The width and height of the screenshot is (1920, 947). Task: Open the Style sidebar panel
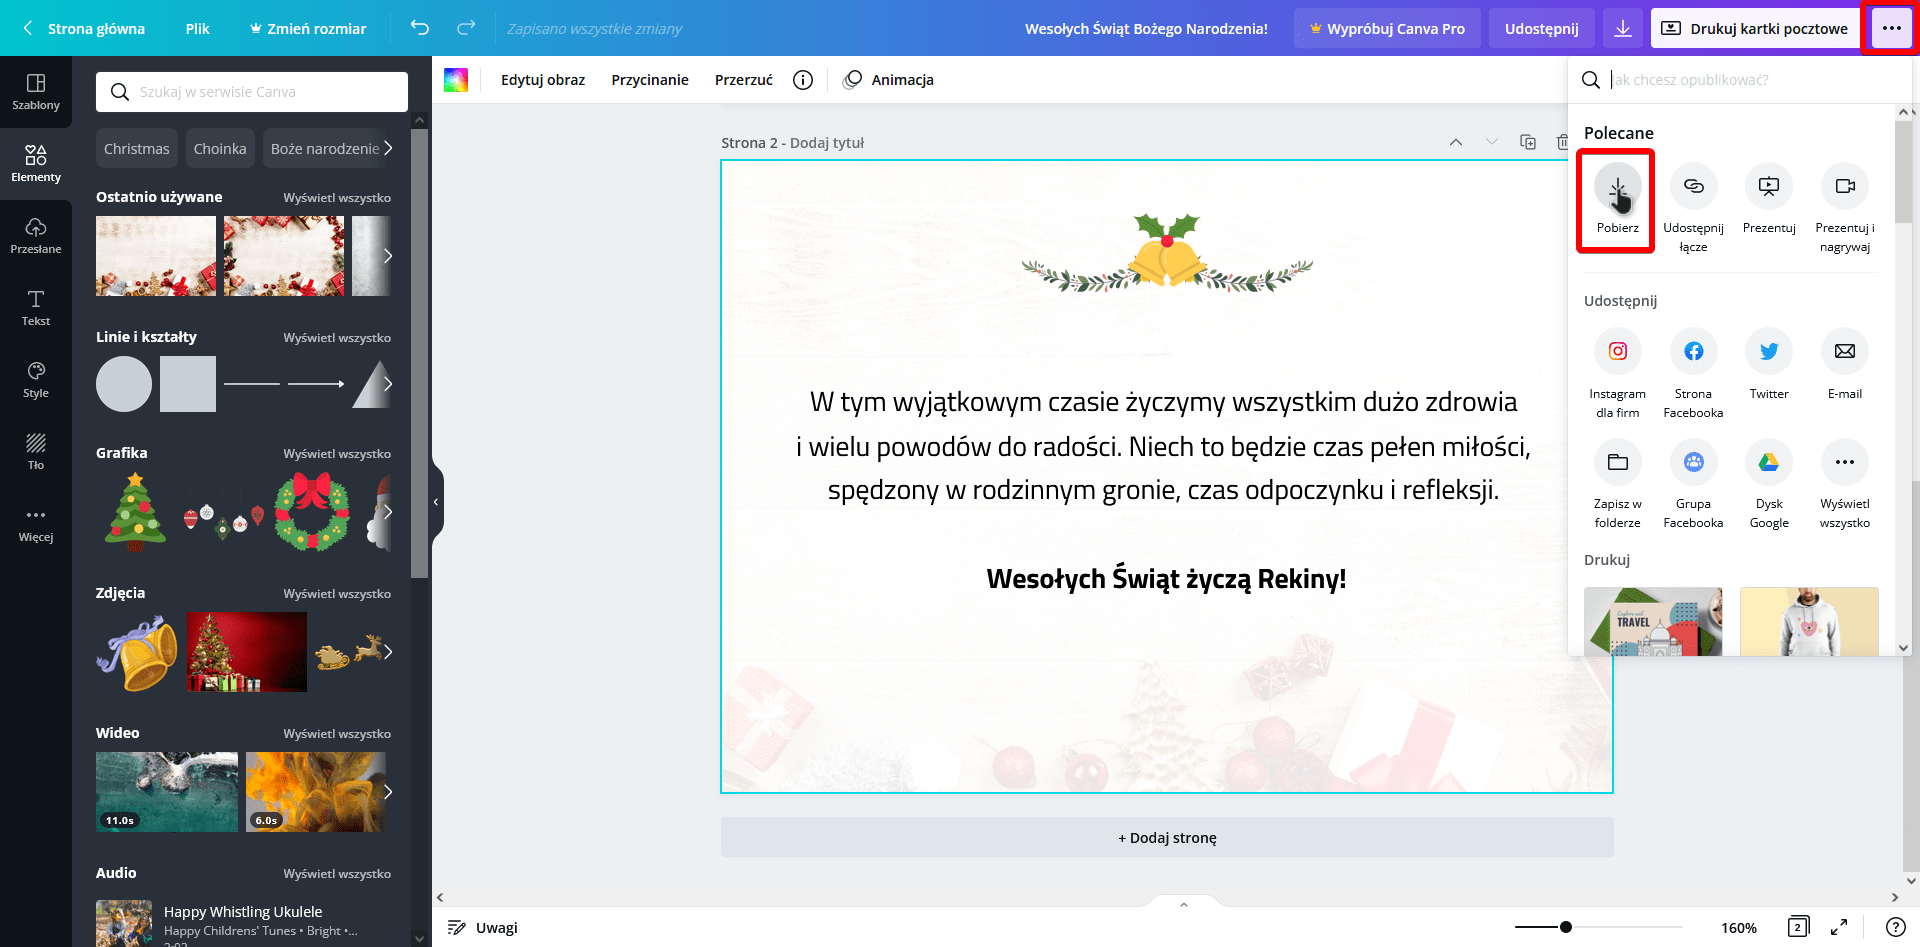(36, 380)
